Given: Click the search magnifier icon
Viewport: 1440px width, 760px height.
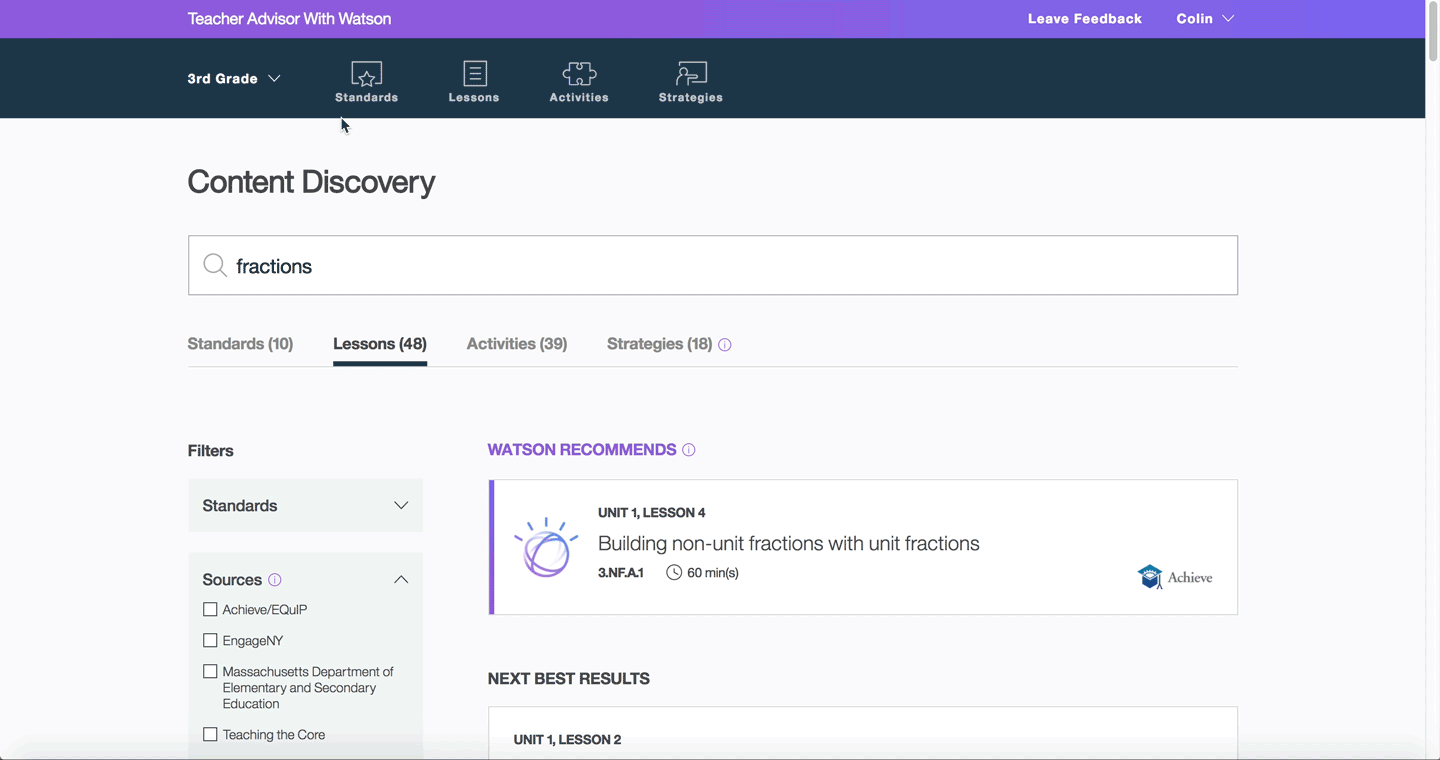Looking at the screenshot, I should [215, 265].
